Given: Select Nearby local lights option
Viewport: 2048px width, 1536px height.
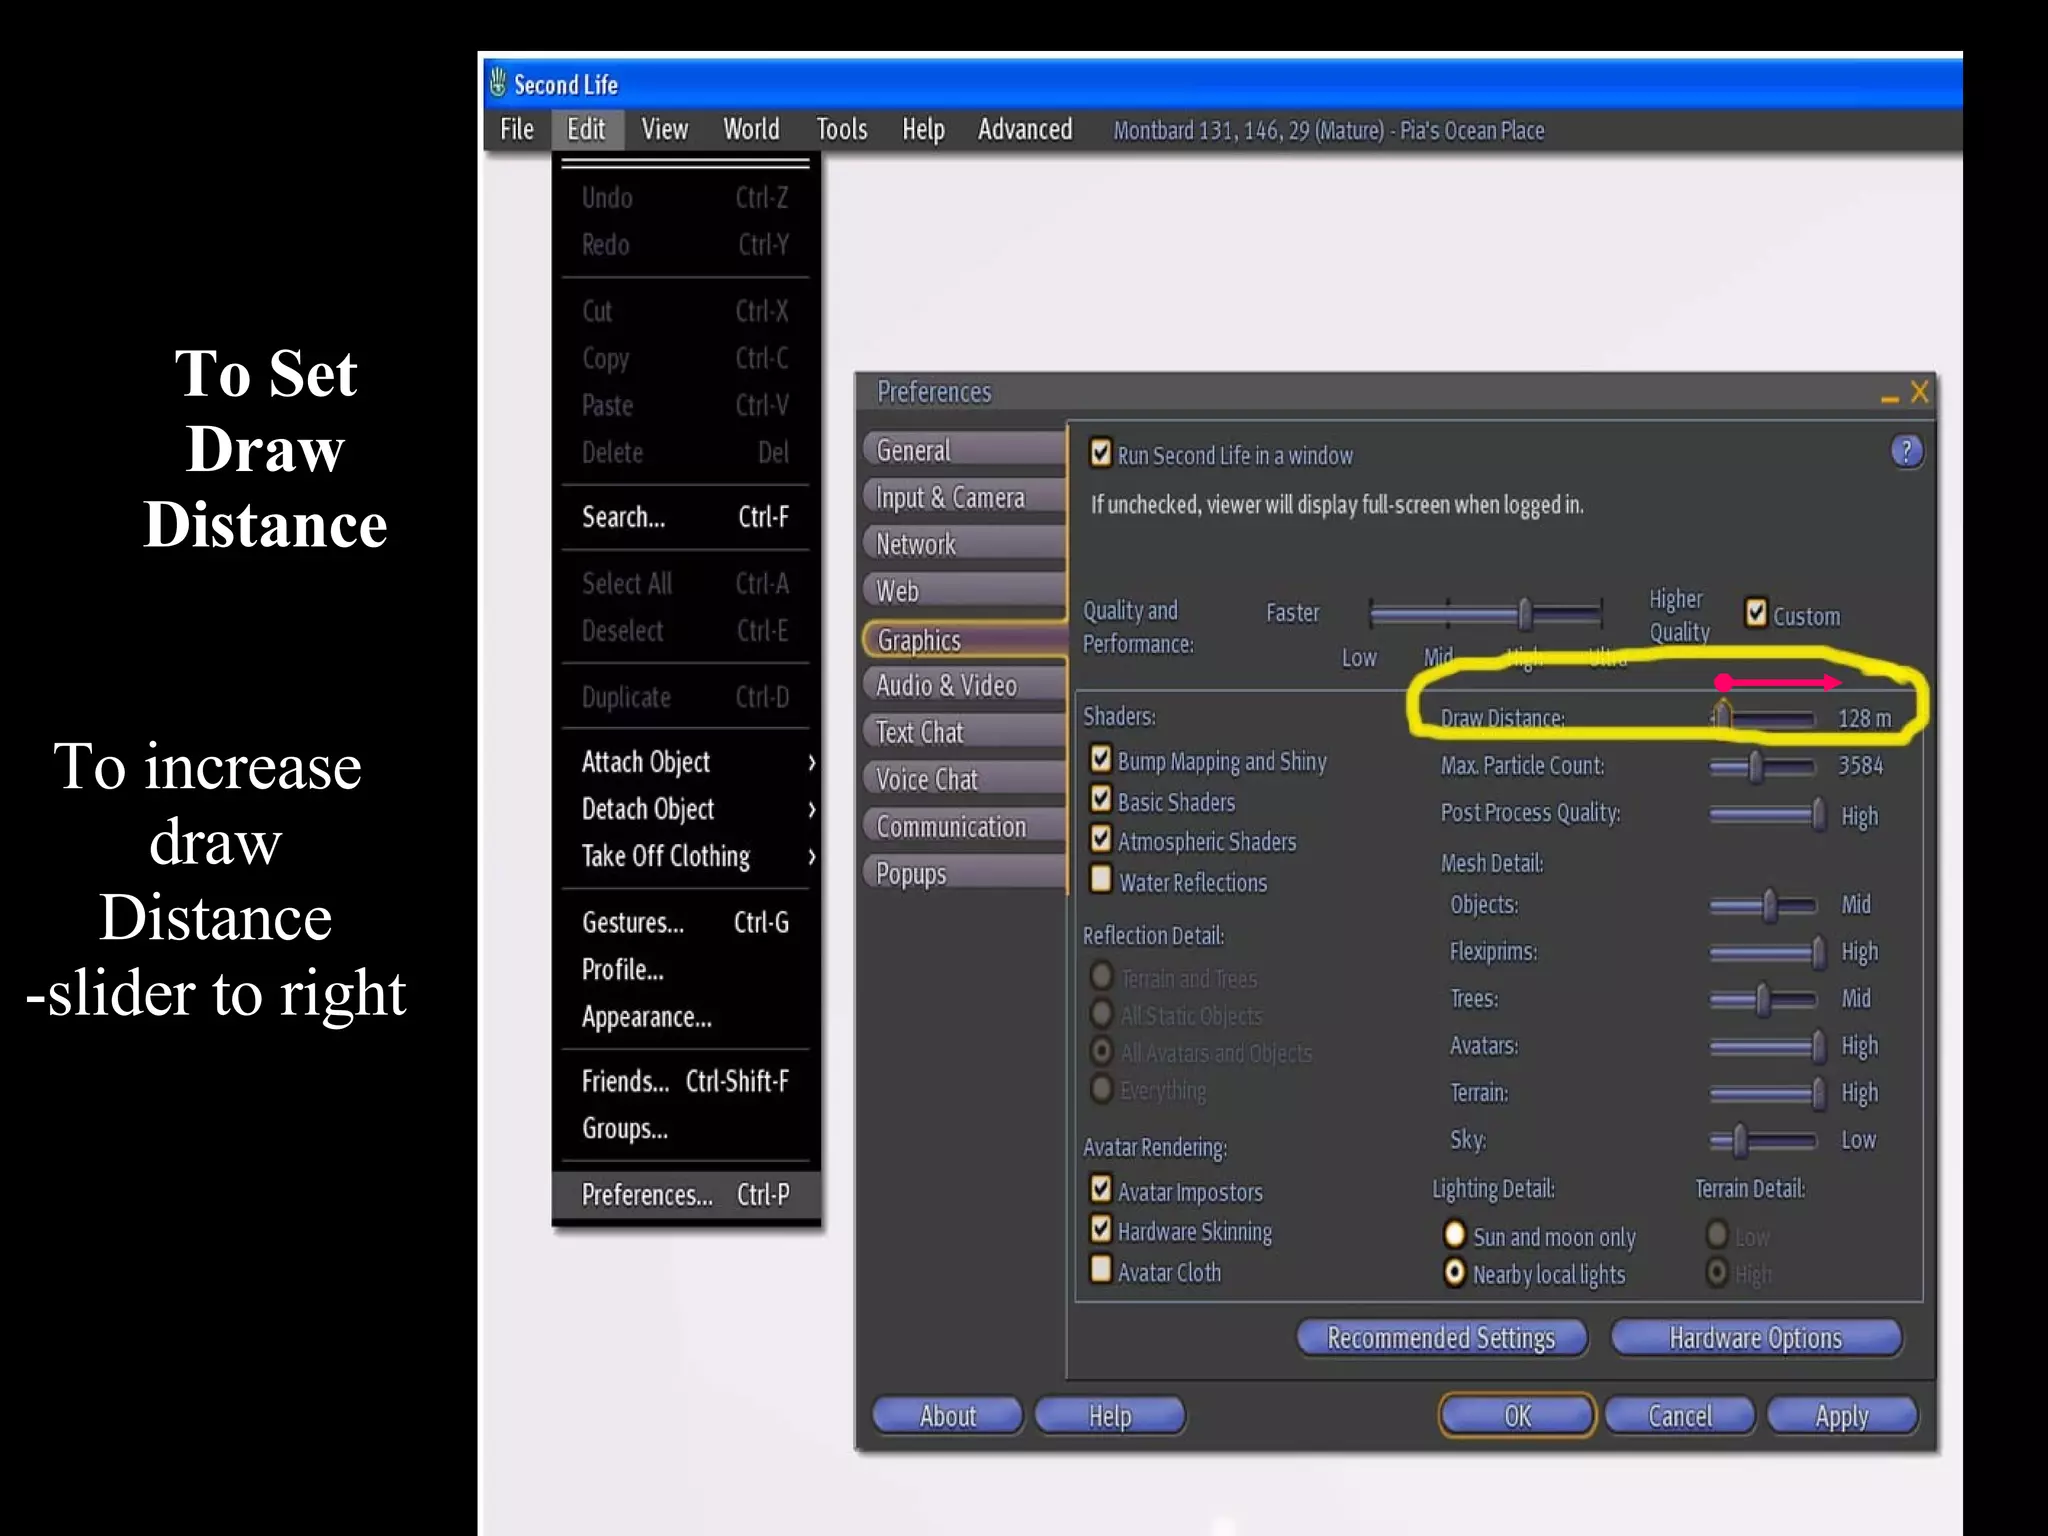Looking at the screenshot, I should coord(1455,1273).
